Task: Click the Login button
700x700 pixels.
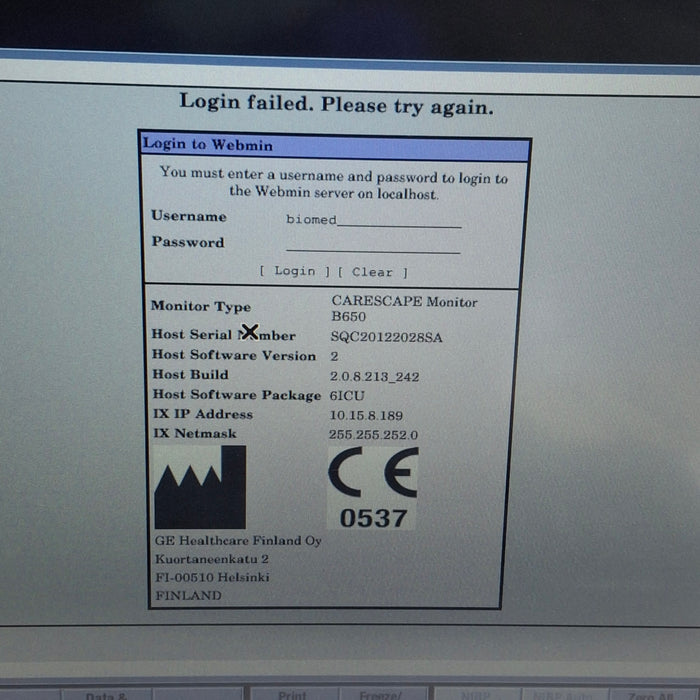Action: tap(294, 272)
